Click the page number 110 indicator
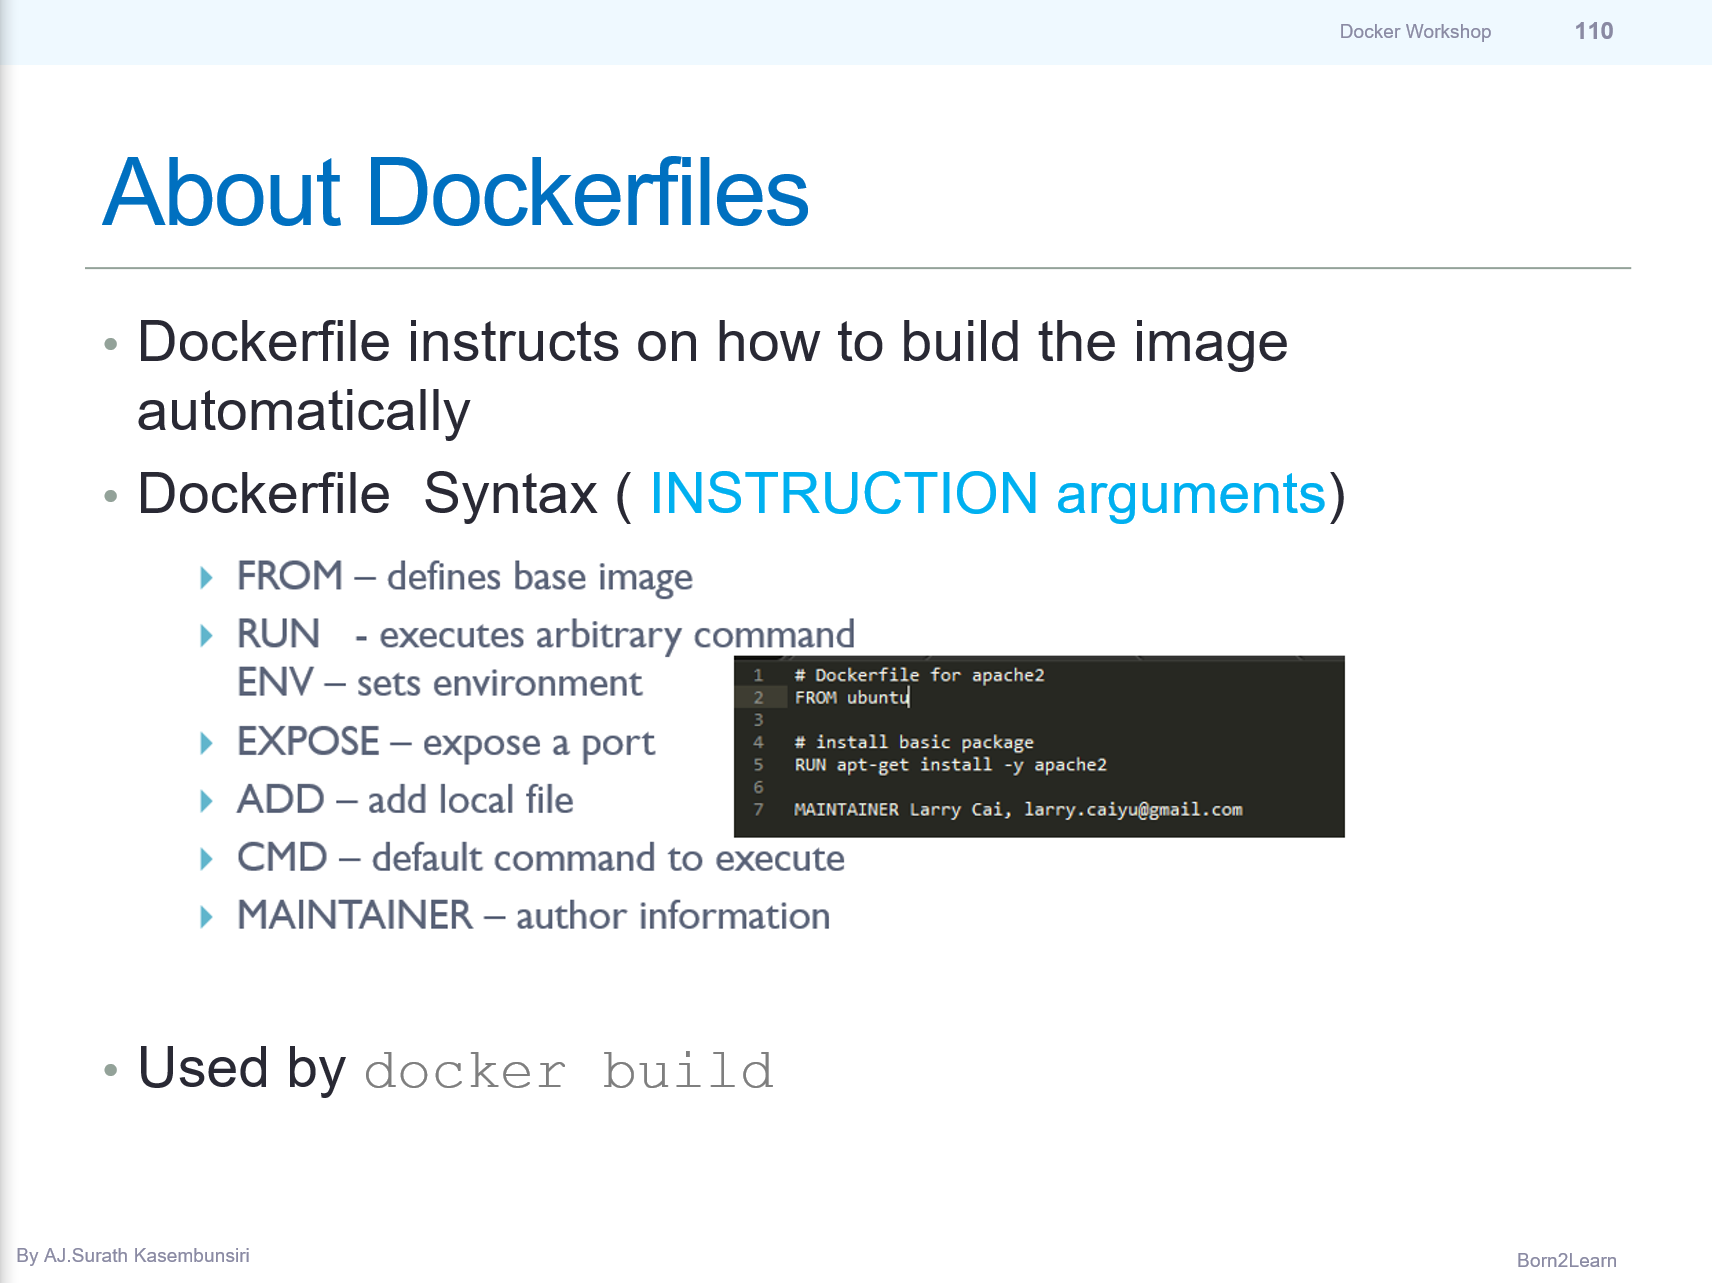The image size is (1712, 1283). (x=1593, y=31)
